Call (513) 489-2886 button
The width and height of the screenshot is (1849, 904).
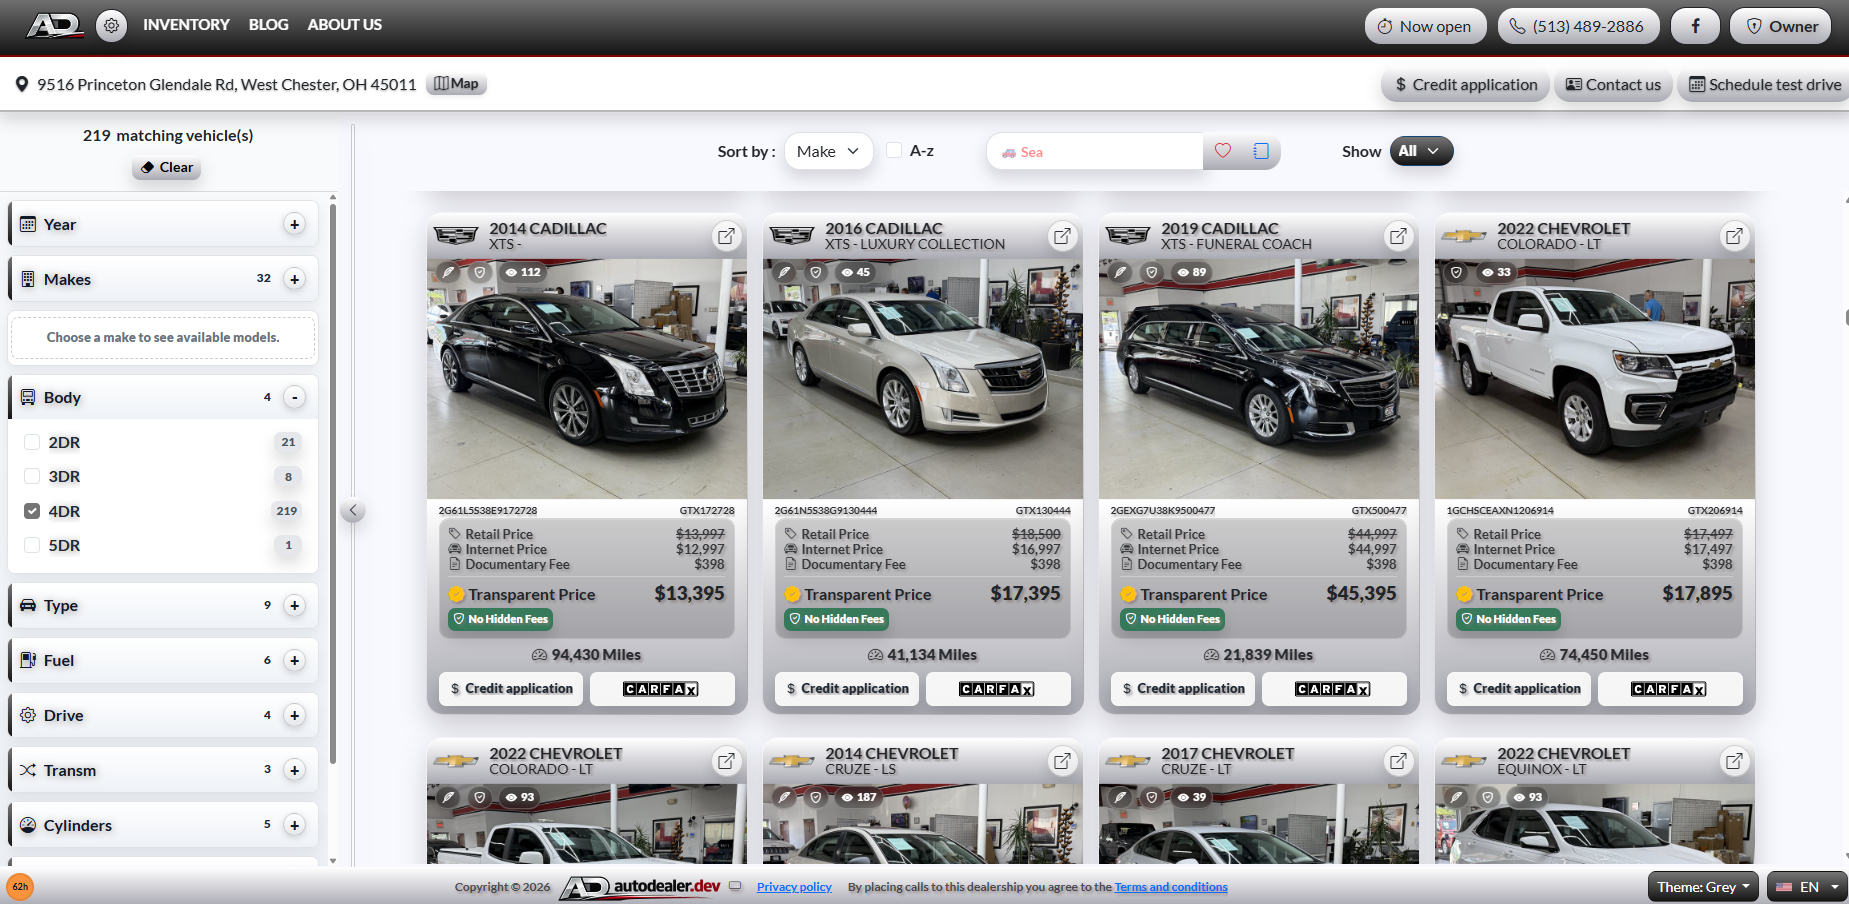point(1578,26)
